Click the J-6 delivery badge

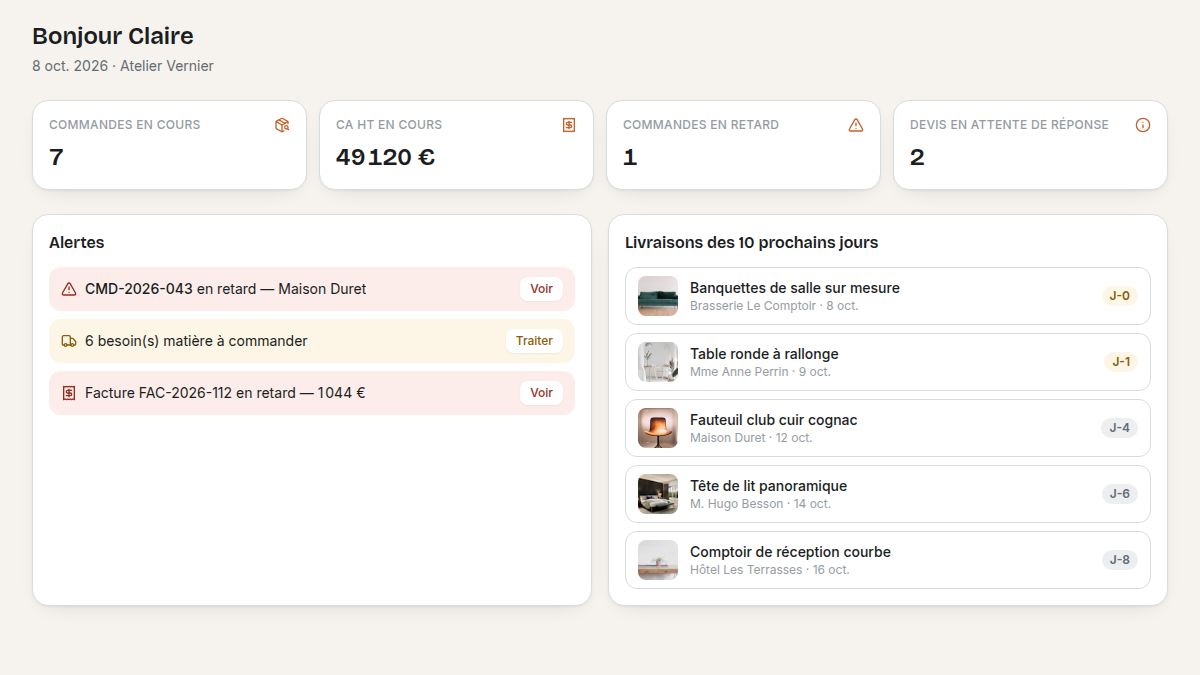click(1120, 494)
